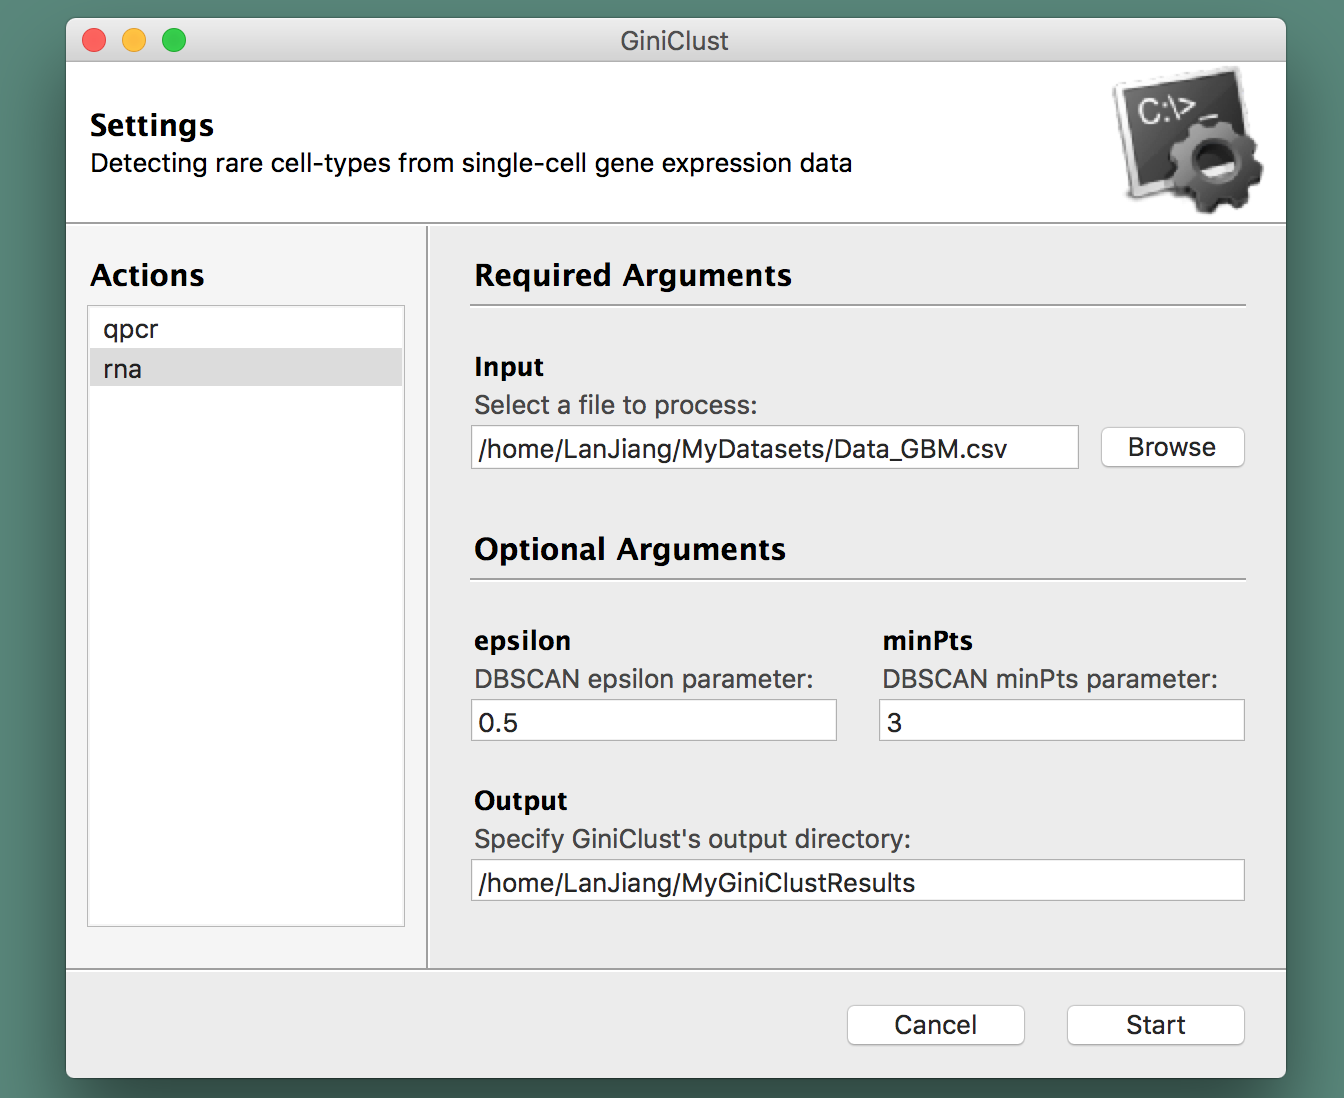The width and height of the screenshot is (1344, 1098).
Task: Click the Browse button
Action: (x=1172, y=447)
